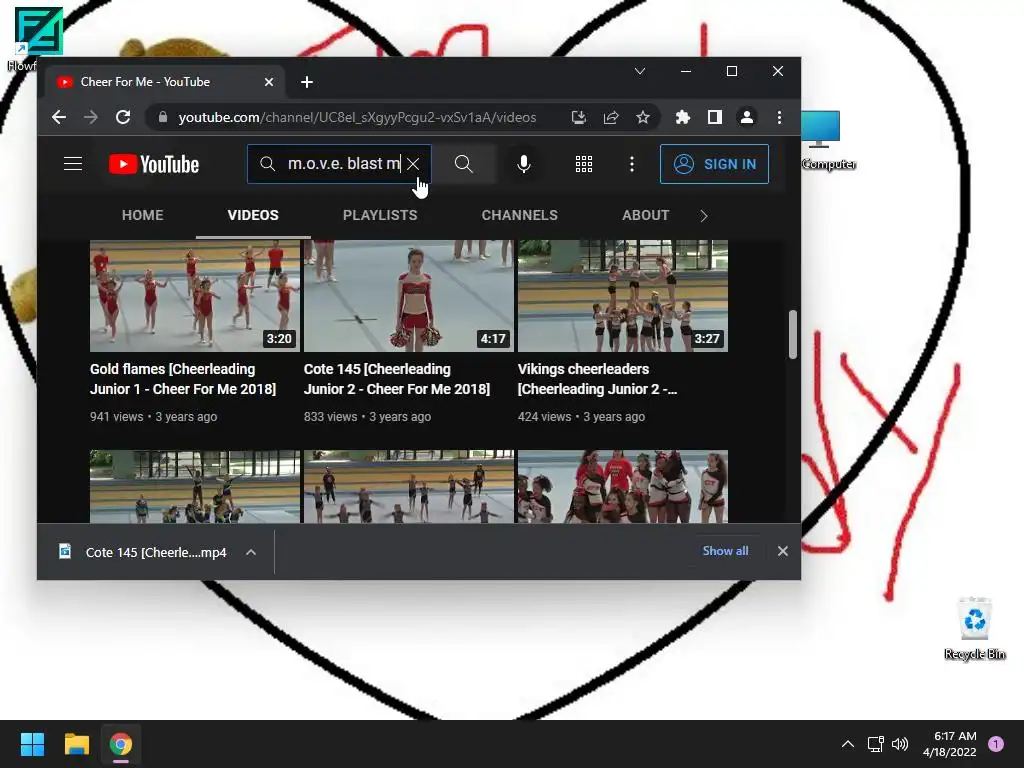Click the Chrome taskbar icon
This screenshot has width=1024, height=768.
[x=121, y=744]
